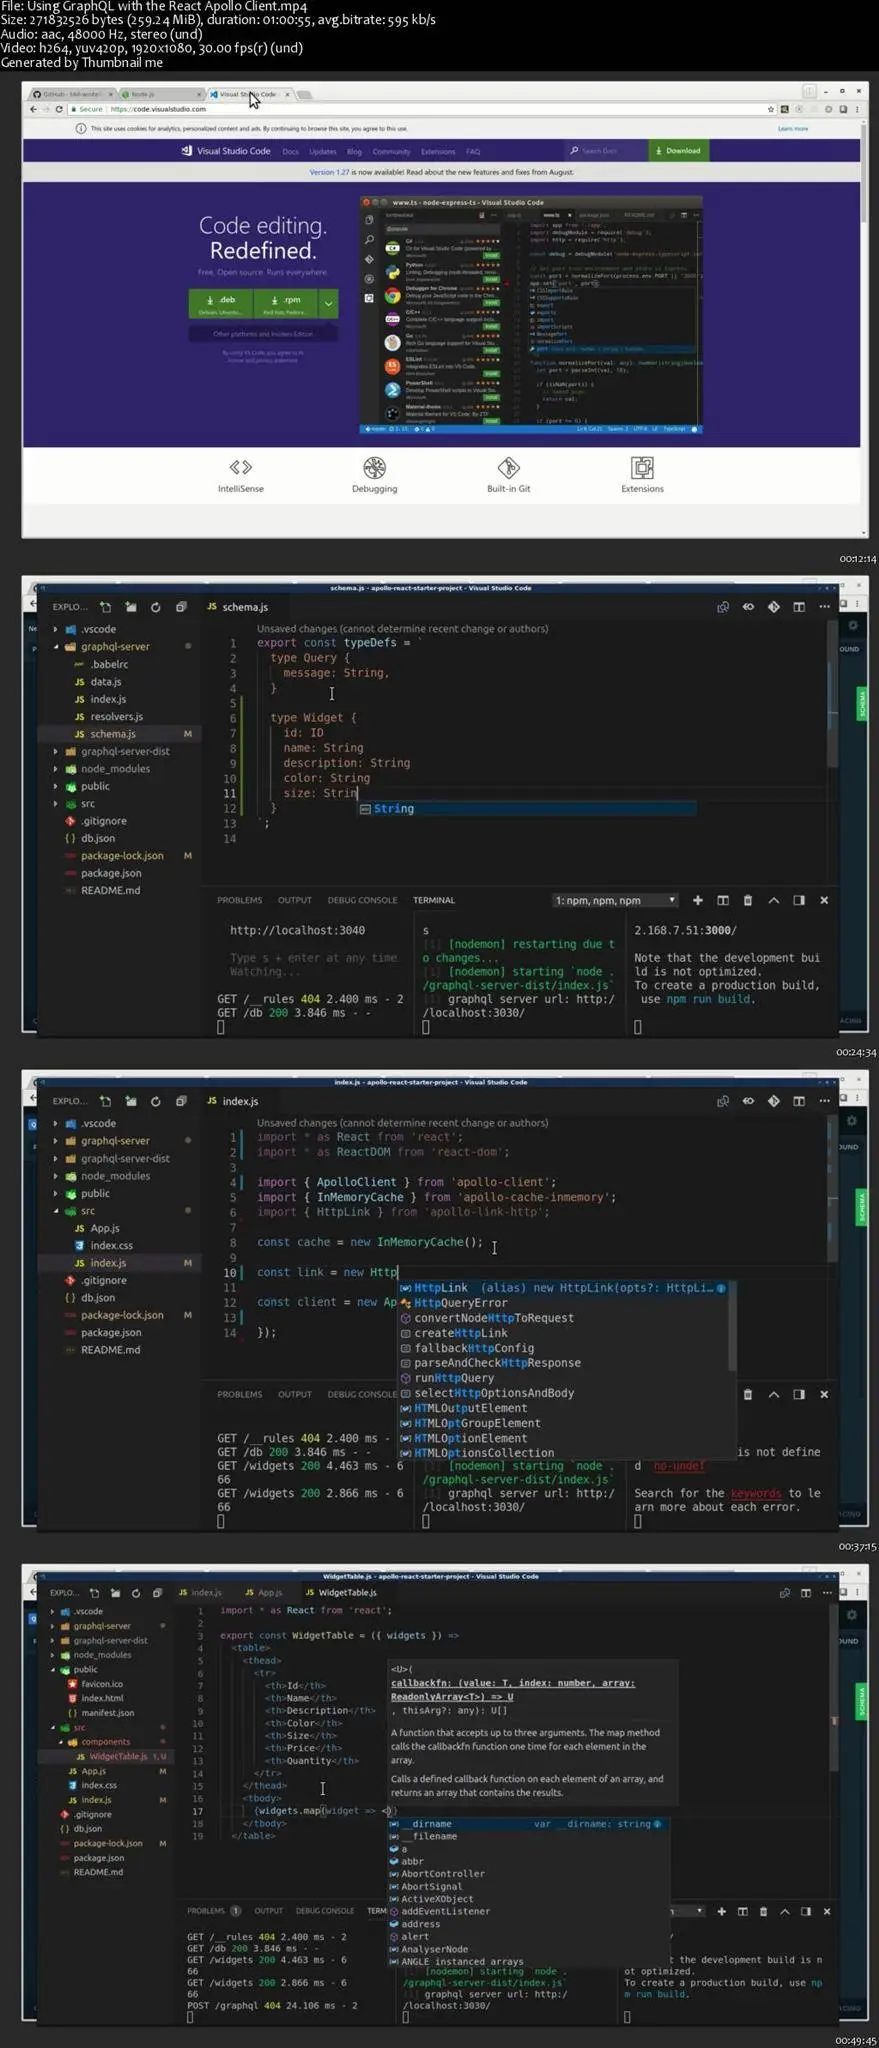The image size is (879, 2048).
Task: Click Learn more in cookie notice
Action: tap(792, 128)
